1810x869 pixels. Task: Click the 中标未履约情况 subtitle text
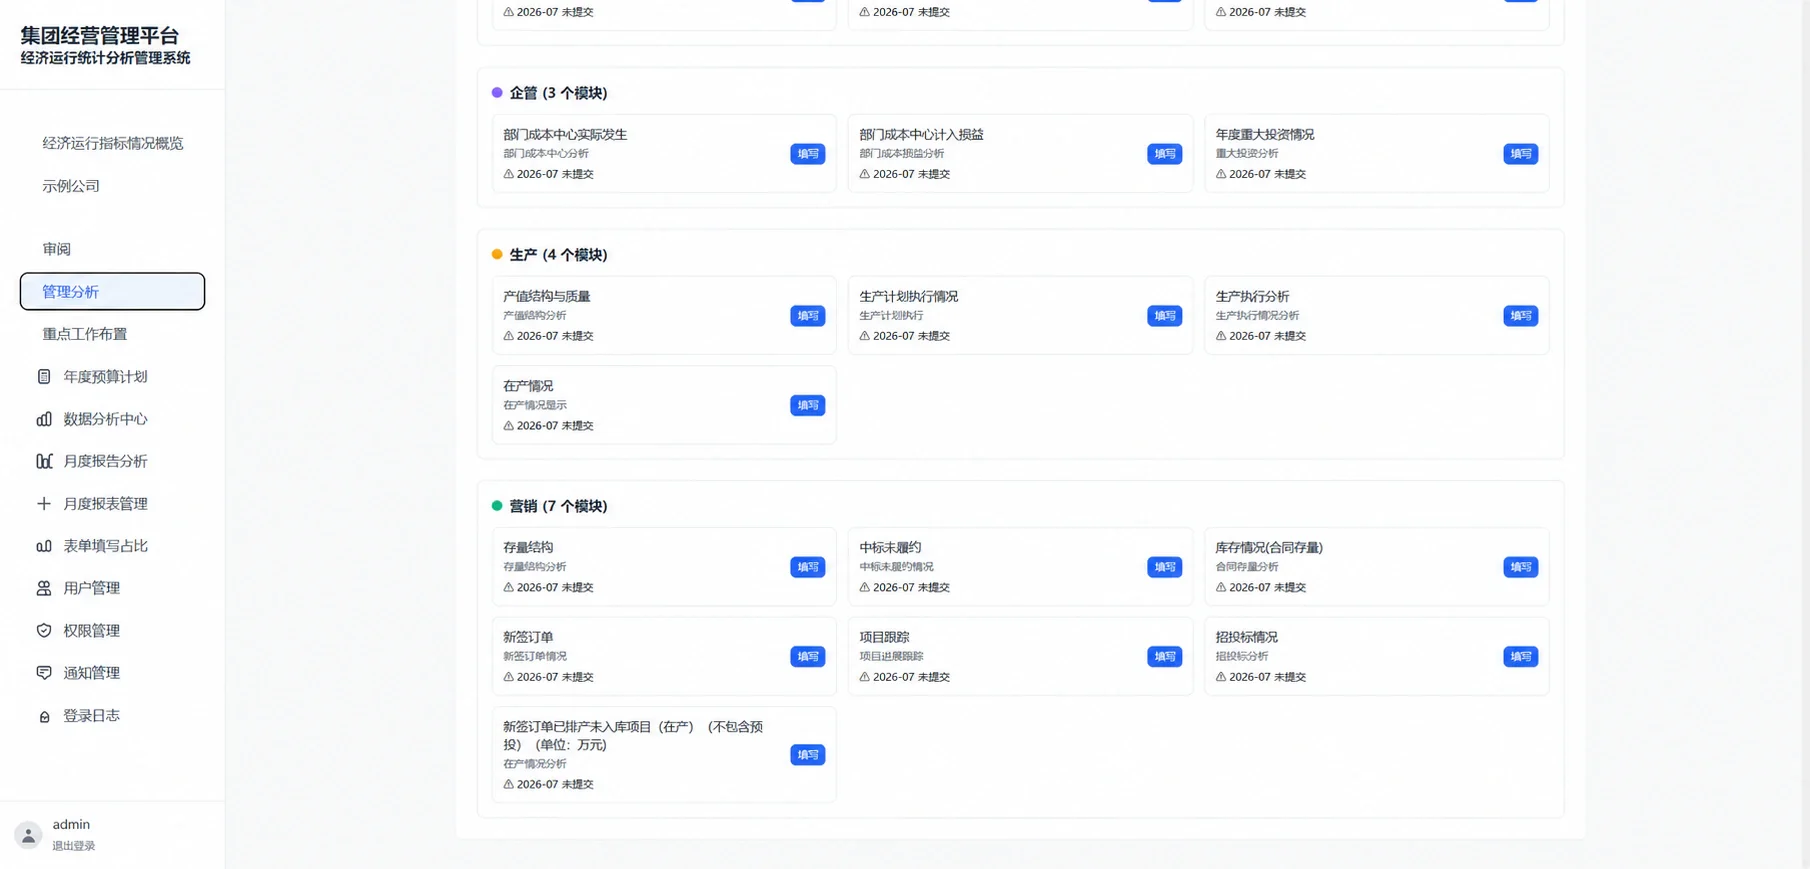point(896,567)
